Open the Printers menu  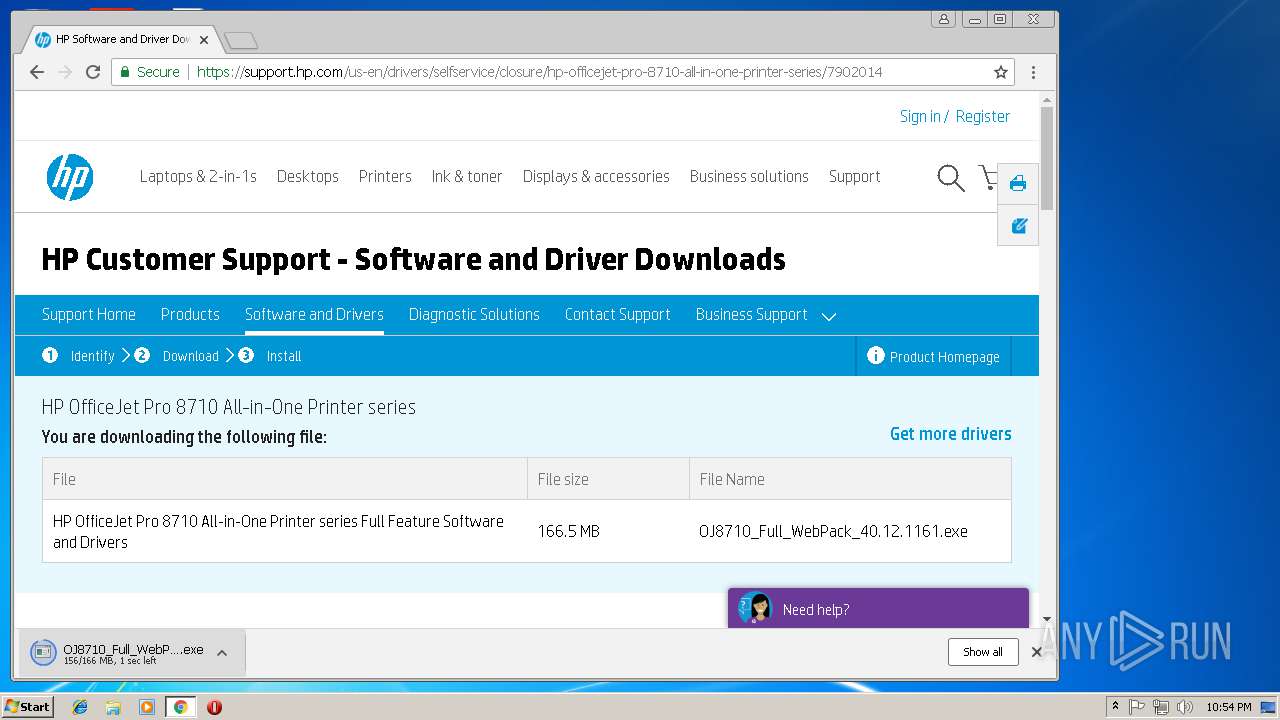385,176
